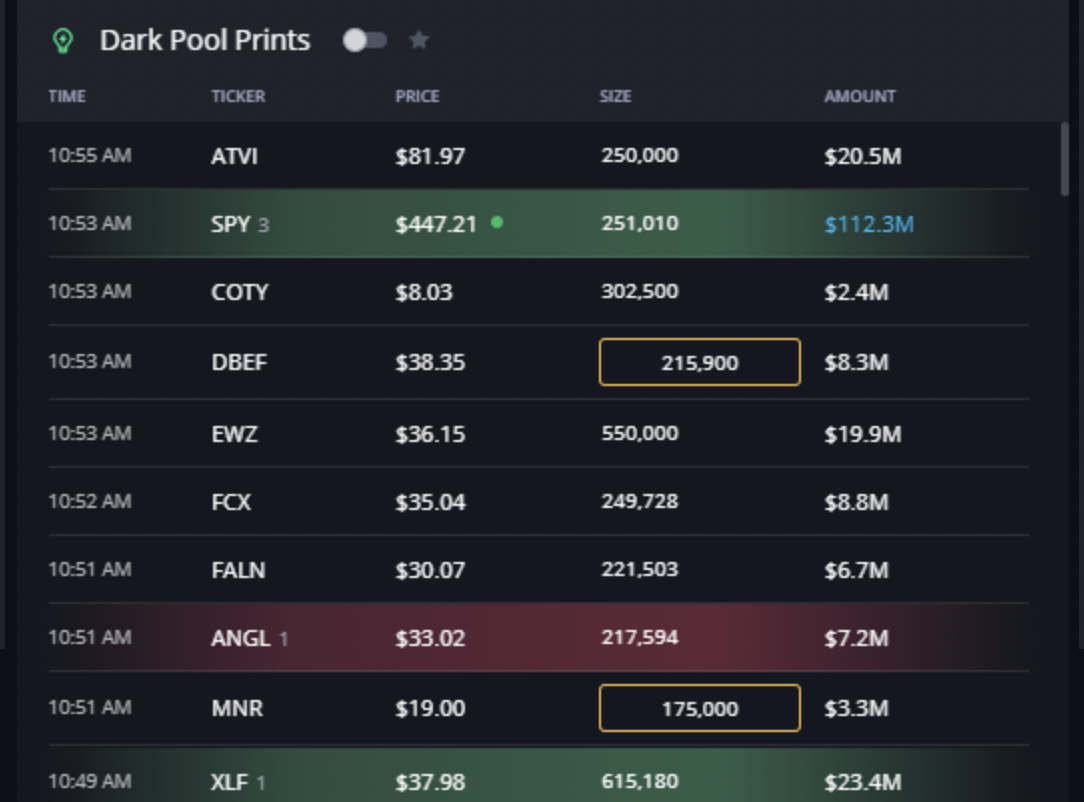Enable the Dark Pool Prints toggle switch

pos(365,40)
